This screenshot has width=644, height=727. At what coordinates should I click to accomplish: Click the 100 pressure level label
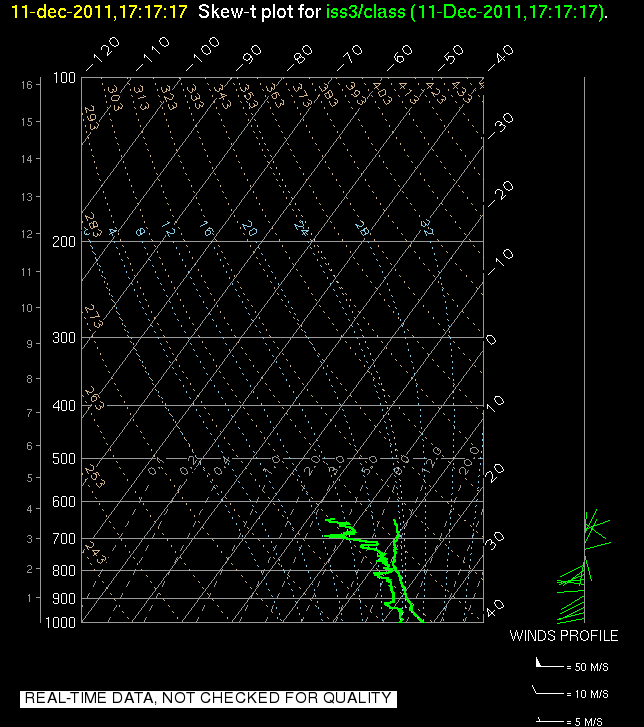click(x=64, y=78)
